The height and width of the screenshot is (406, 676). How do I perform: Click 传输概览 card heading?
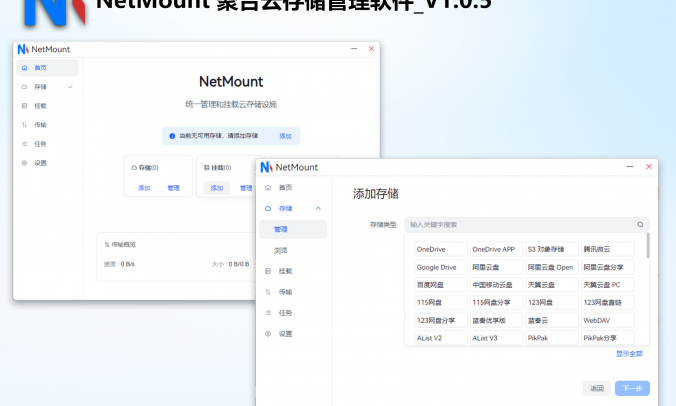(120, 245)
